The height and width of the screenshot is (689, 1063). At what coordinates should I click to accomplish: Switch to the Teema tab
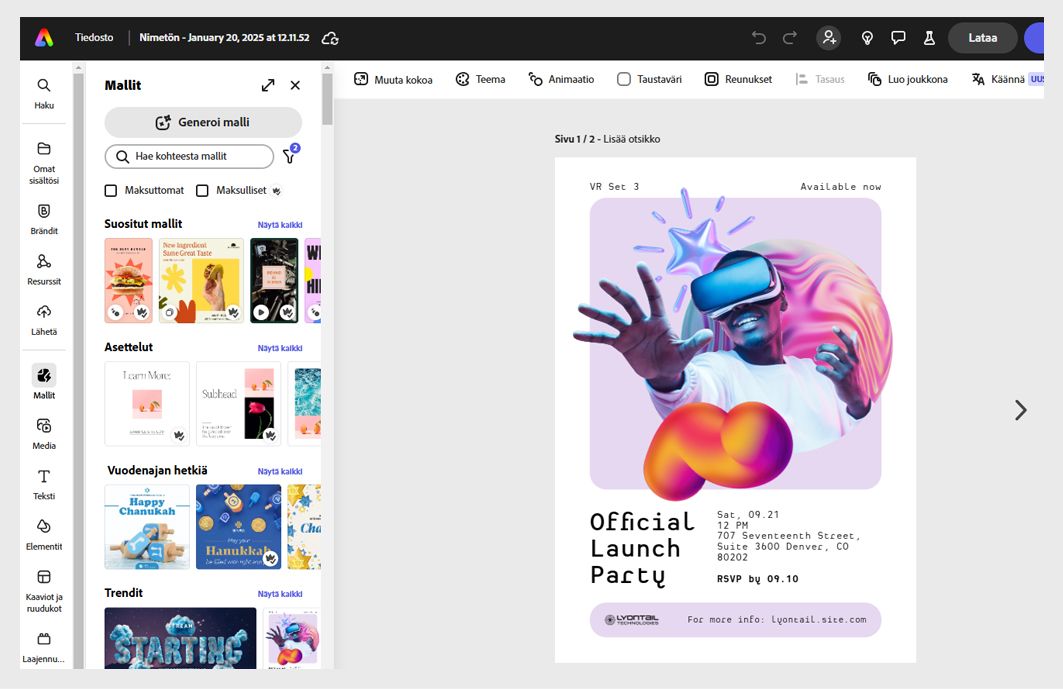coord(480,79)
